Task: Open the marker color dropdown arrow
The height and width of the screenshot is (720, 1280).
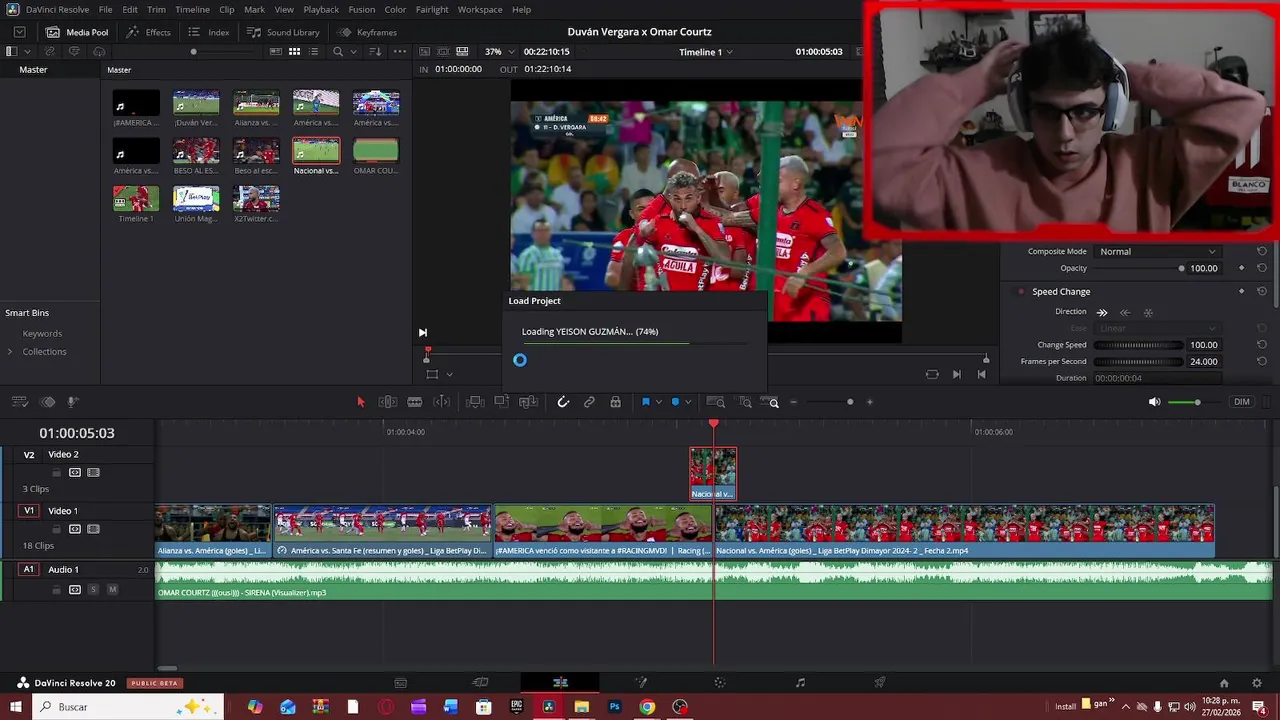Action: click(x=687, y=402)
